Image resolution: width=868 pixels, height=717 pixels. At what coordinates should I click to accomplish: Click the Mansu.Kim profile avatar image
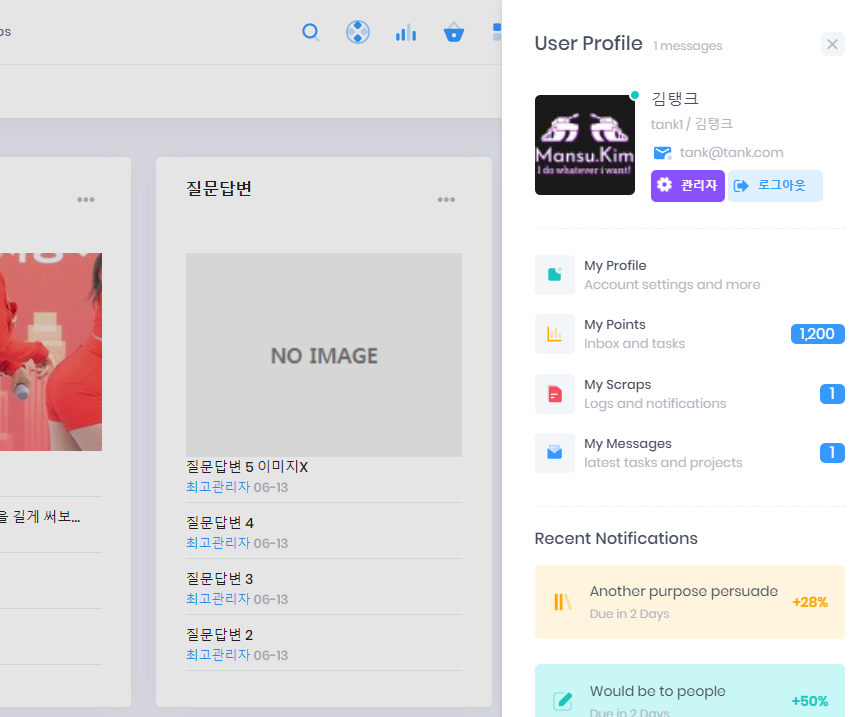tap(585, 145)
